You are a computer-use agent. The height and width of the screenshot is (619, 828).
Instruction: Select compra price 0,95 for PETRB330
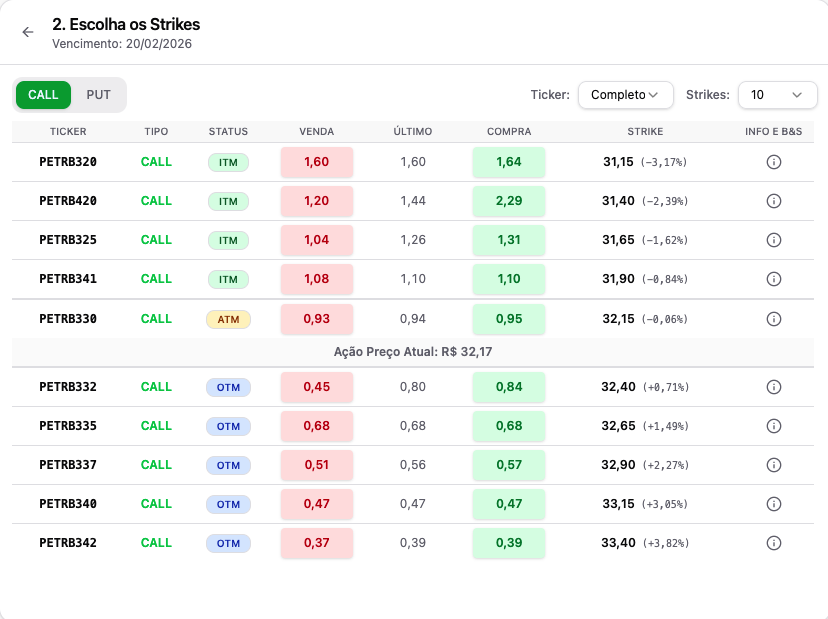point(509,319)
